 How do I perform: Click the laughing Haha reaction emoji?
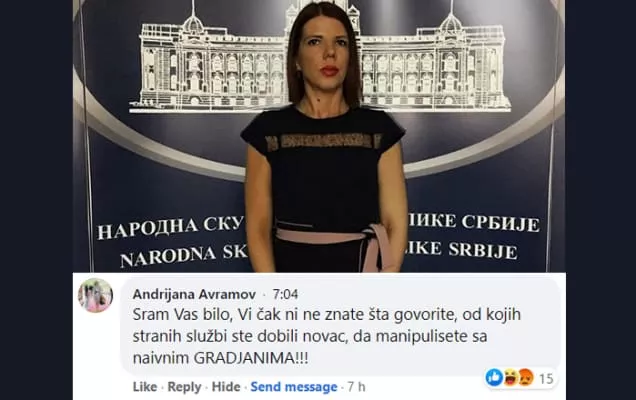pyautogui.click(x=509, y=378)
